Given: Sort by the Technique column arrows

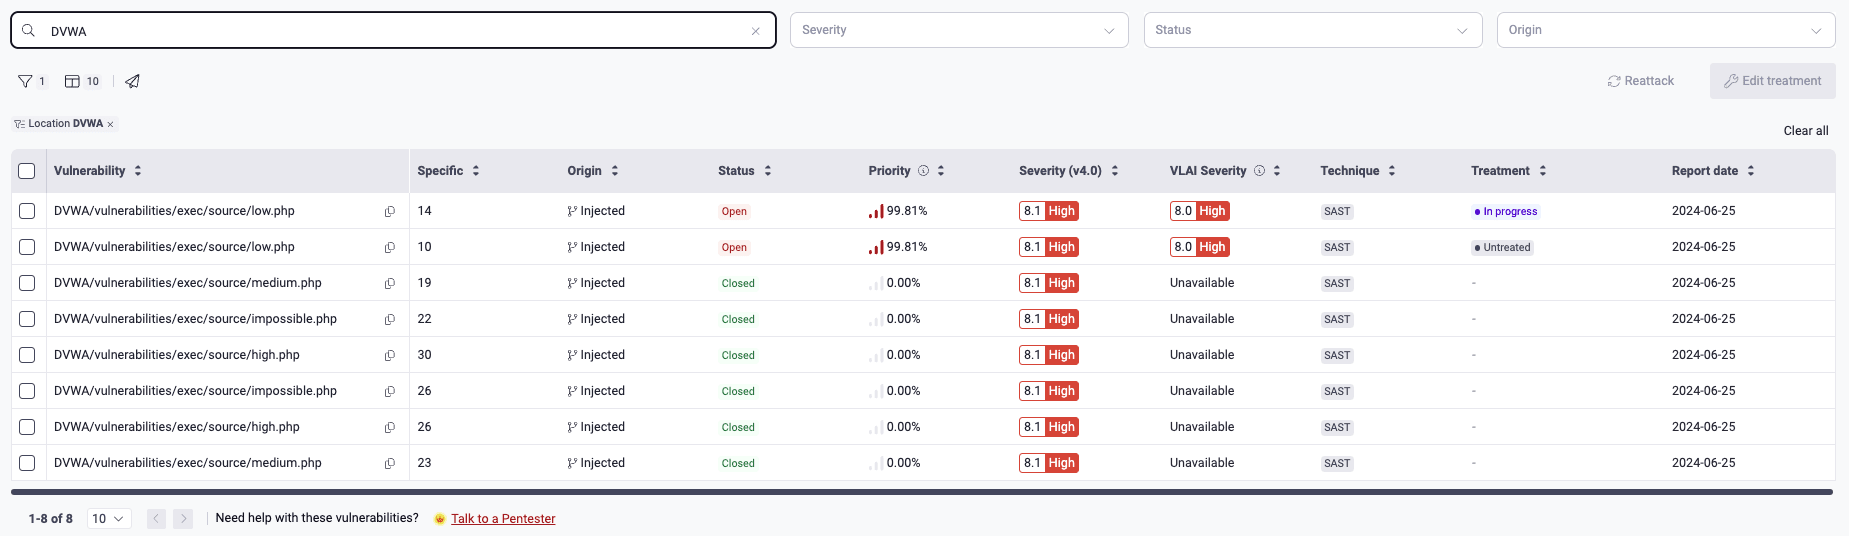Looking at the screenshot, I should coord(1392,171).
